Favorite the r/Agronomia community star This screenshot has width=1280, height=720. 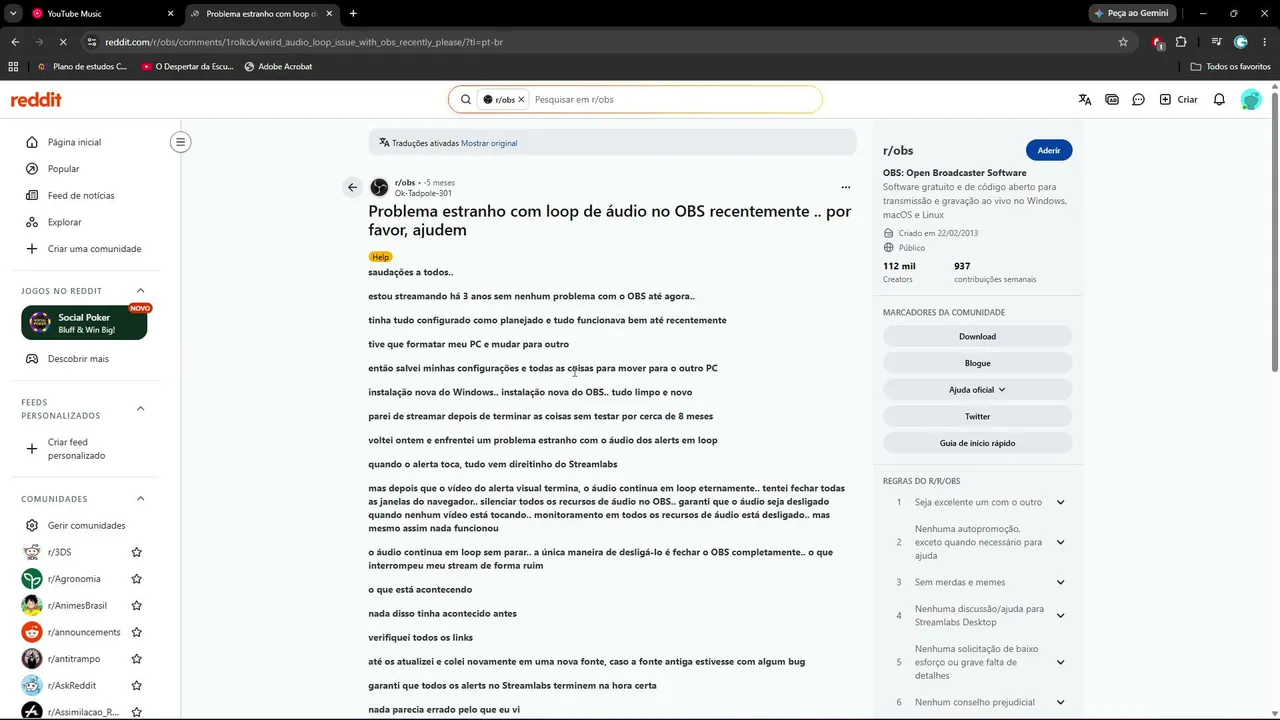pyautogui.click(x=137, y=579)
